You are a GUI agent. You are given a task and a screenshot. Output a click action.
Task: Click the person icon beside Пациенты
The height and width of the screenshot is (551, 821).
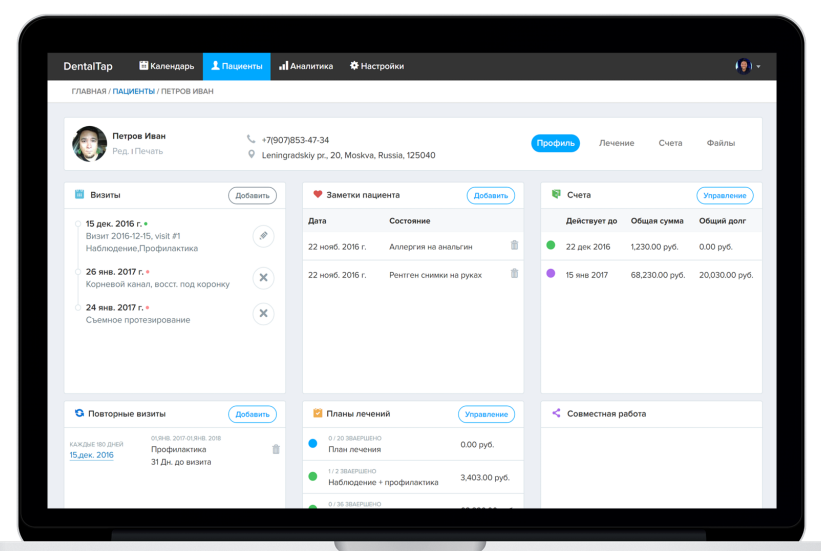(x=215, y=65)
